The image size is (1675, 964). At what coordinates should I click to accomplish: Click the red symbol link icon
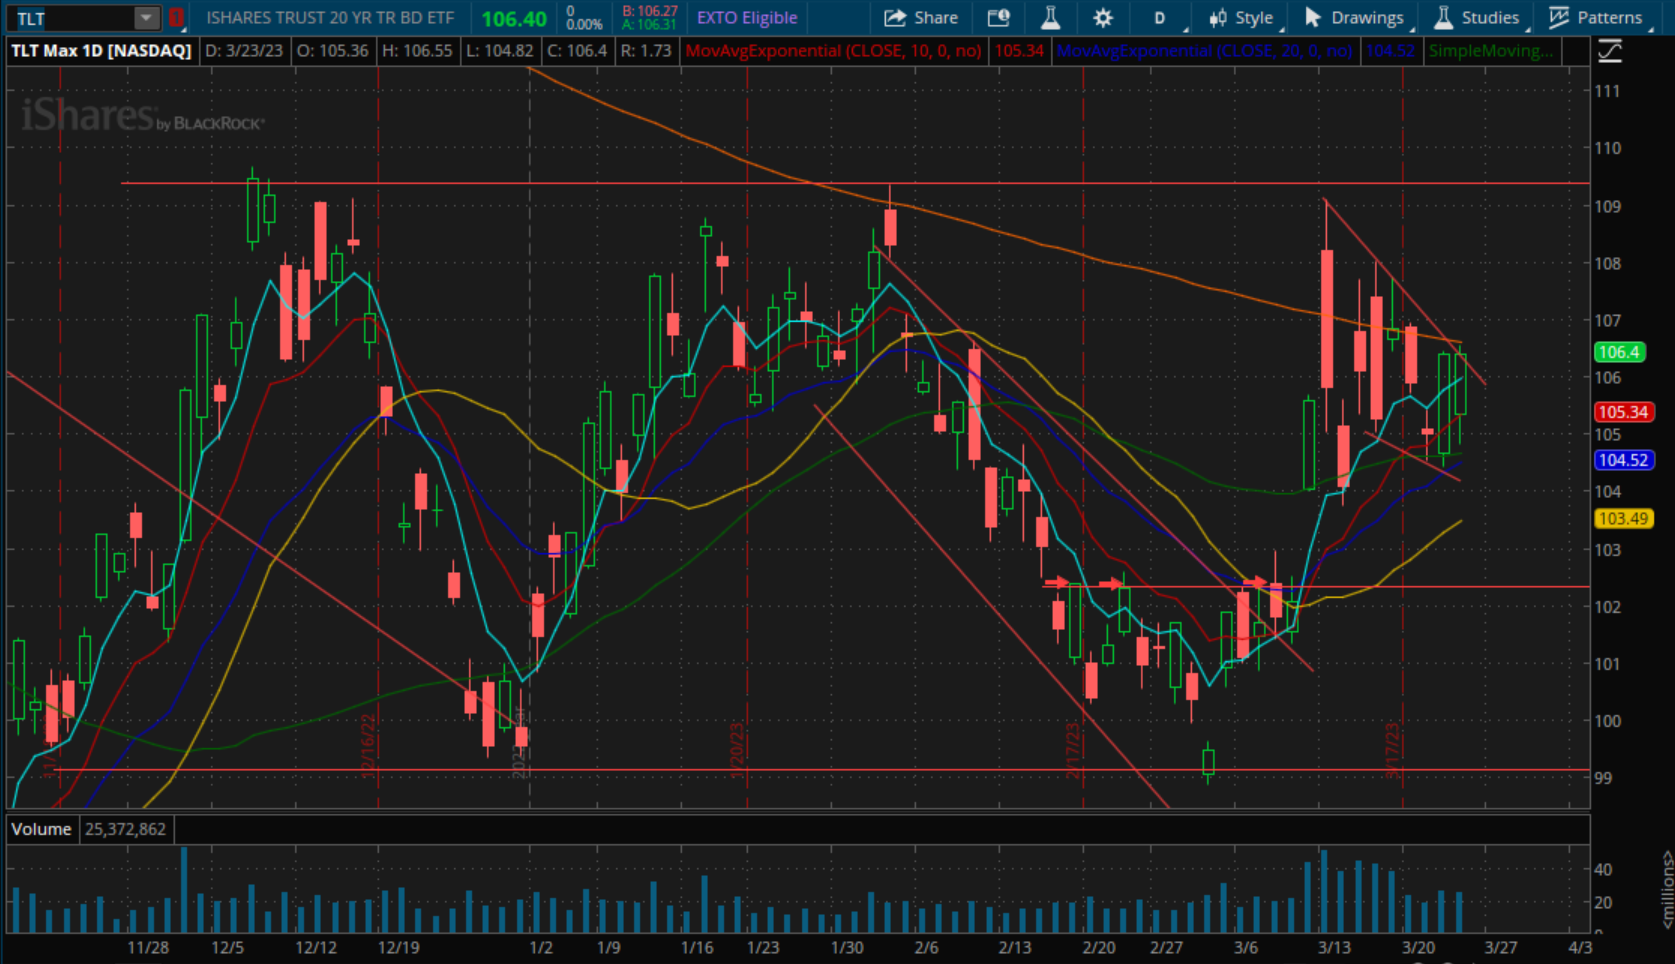[176, 18]
